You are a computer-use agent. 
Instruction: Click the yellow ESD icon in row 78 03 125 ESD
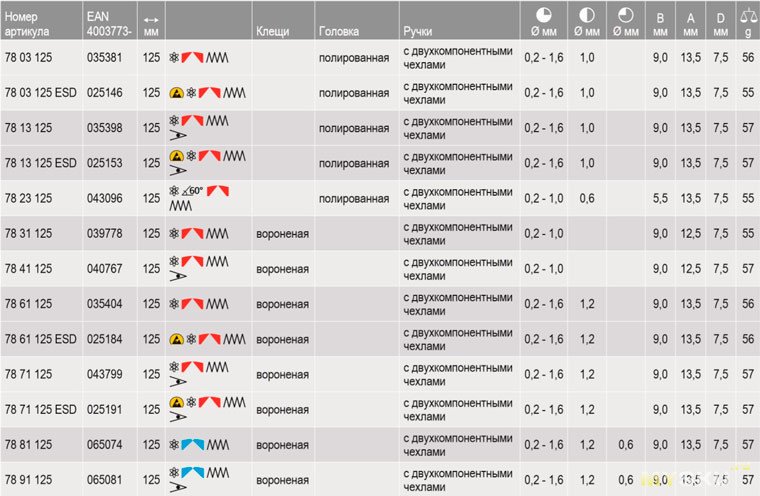click(x=177, y=93)
